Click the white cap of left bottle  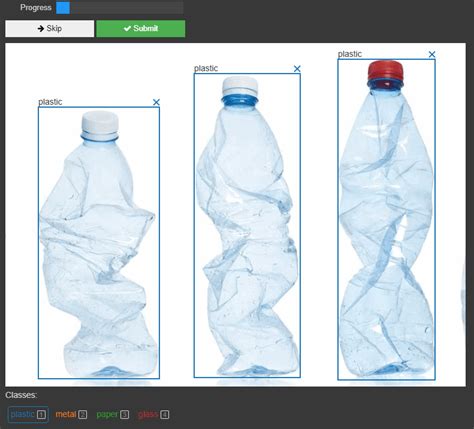pos(100,123)
